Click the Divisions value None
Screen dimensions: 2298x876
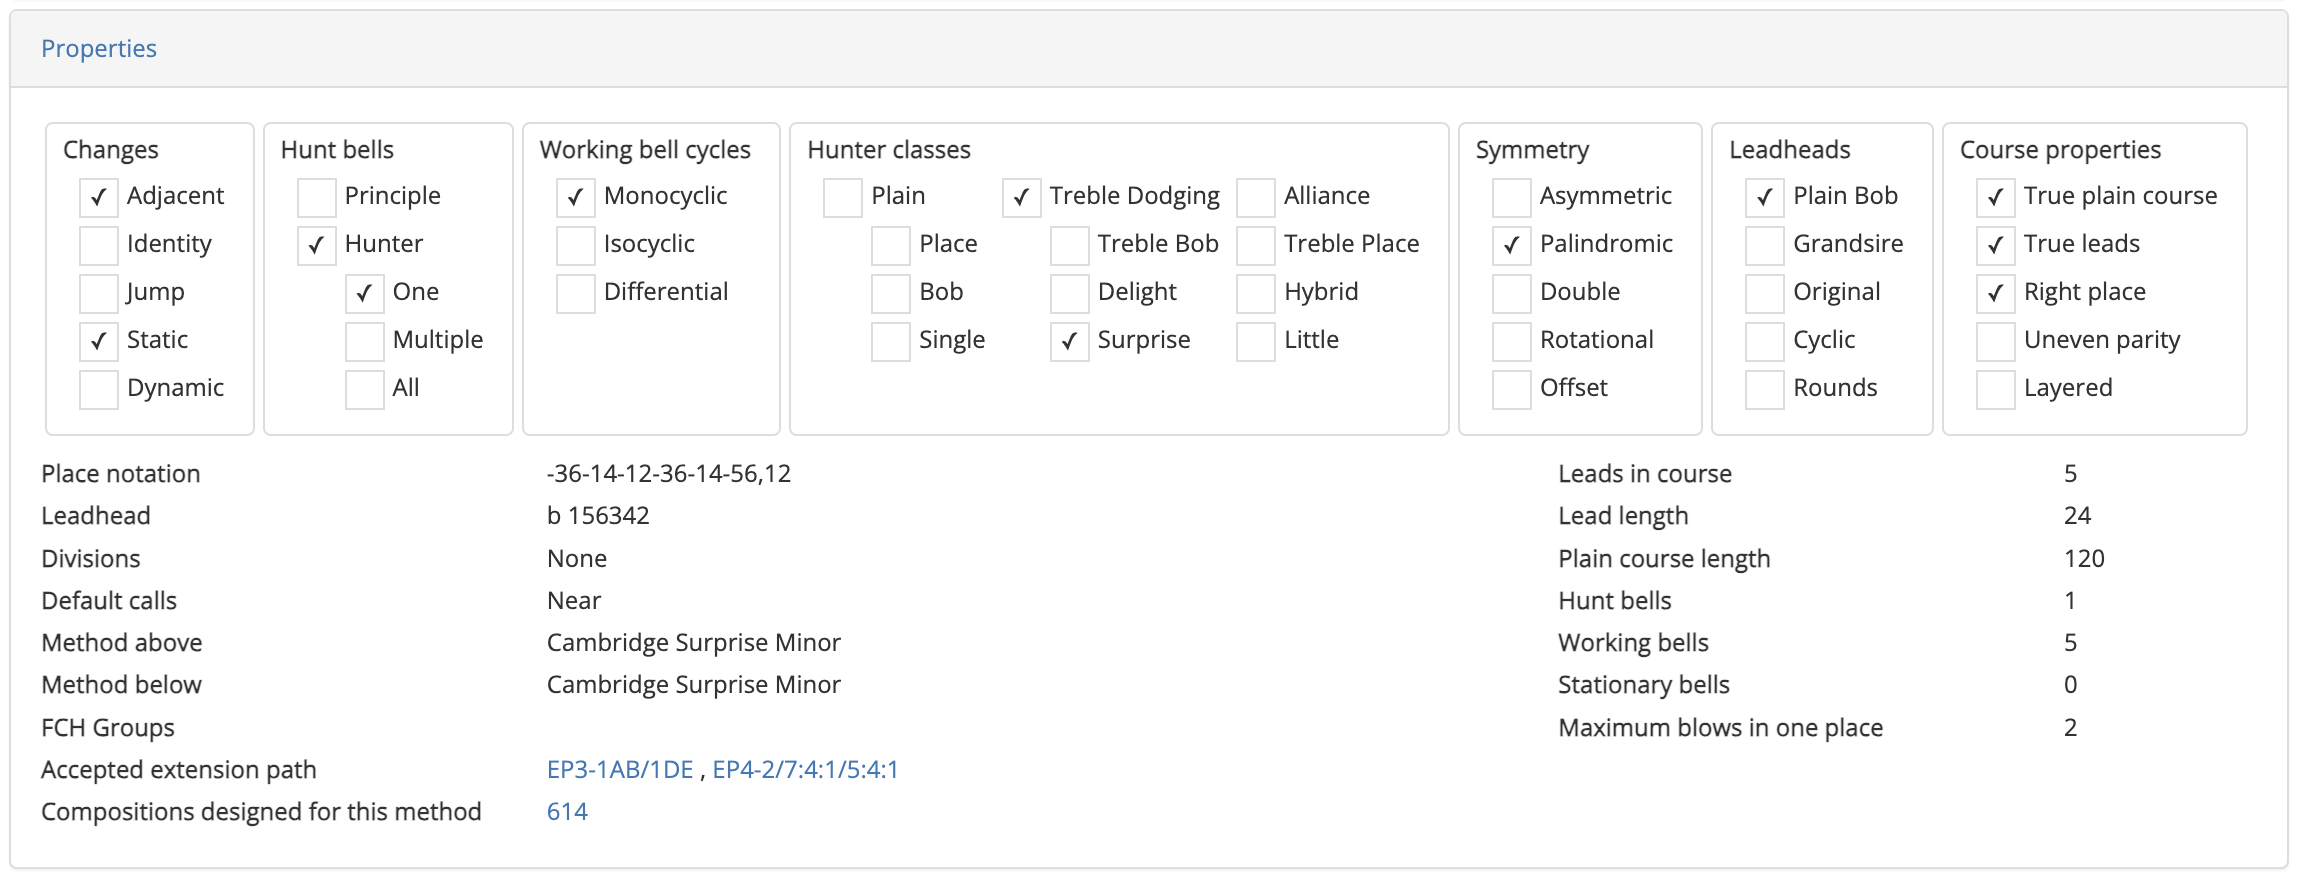[577, 558]
